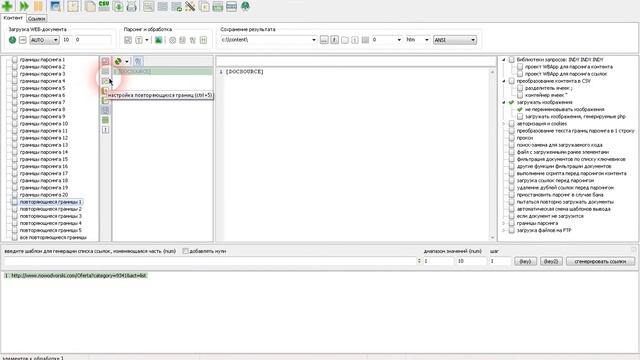The width and height of the screenshot is (640, 360).
Task: Click the blank page document toolbar icon
Action: (x=90, y=6)
